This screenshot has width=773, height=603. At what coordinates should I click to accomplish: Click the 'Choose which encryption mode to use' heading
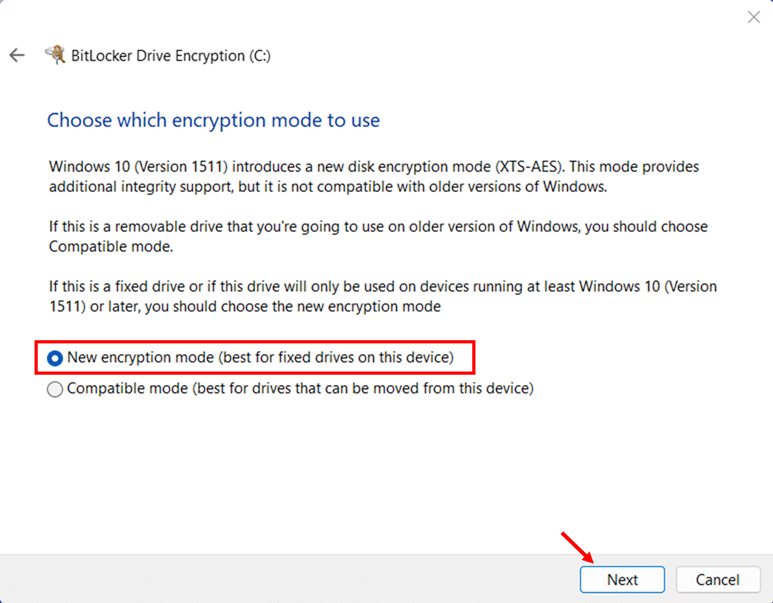coord(213,120)
